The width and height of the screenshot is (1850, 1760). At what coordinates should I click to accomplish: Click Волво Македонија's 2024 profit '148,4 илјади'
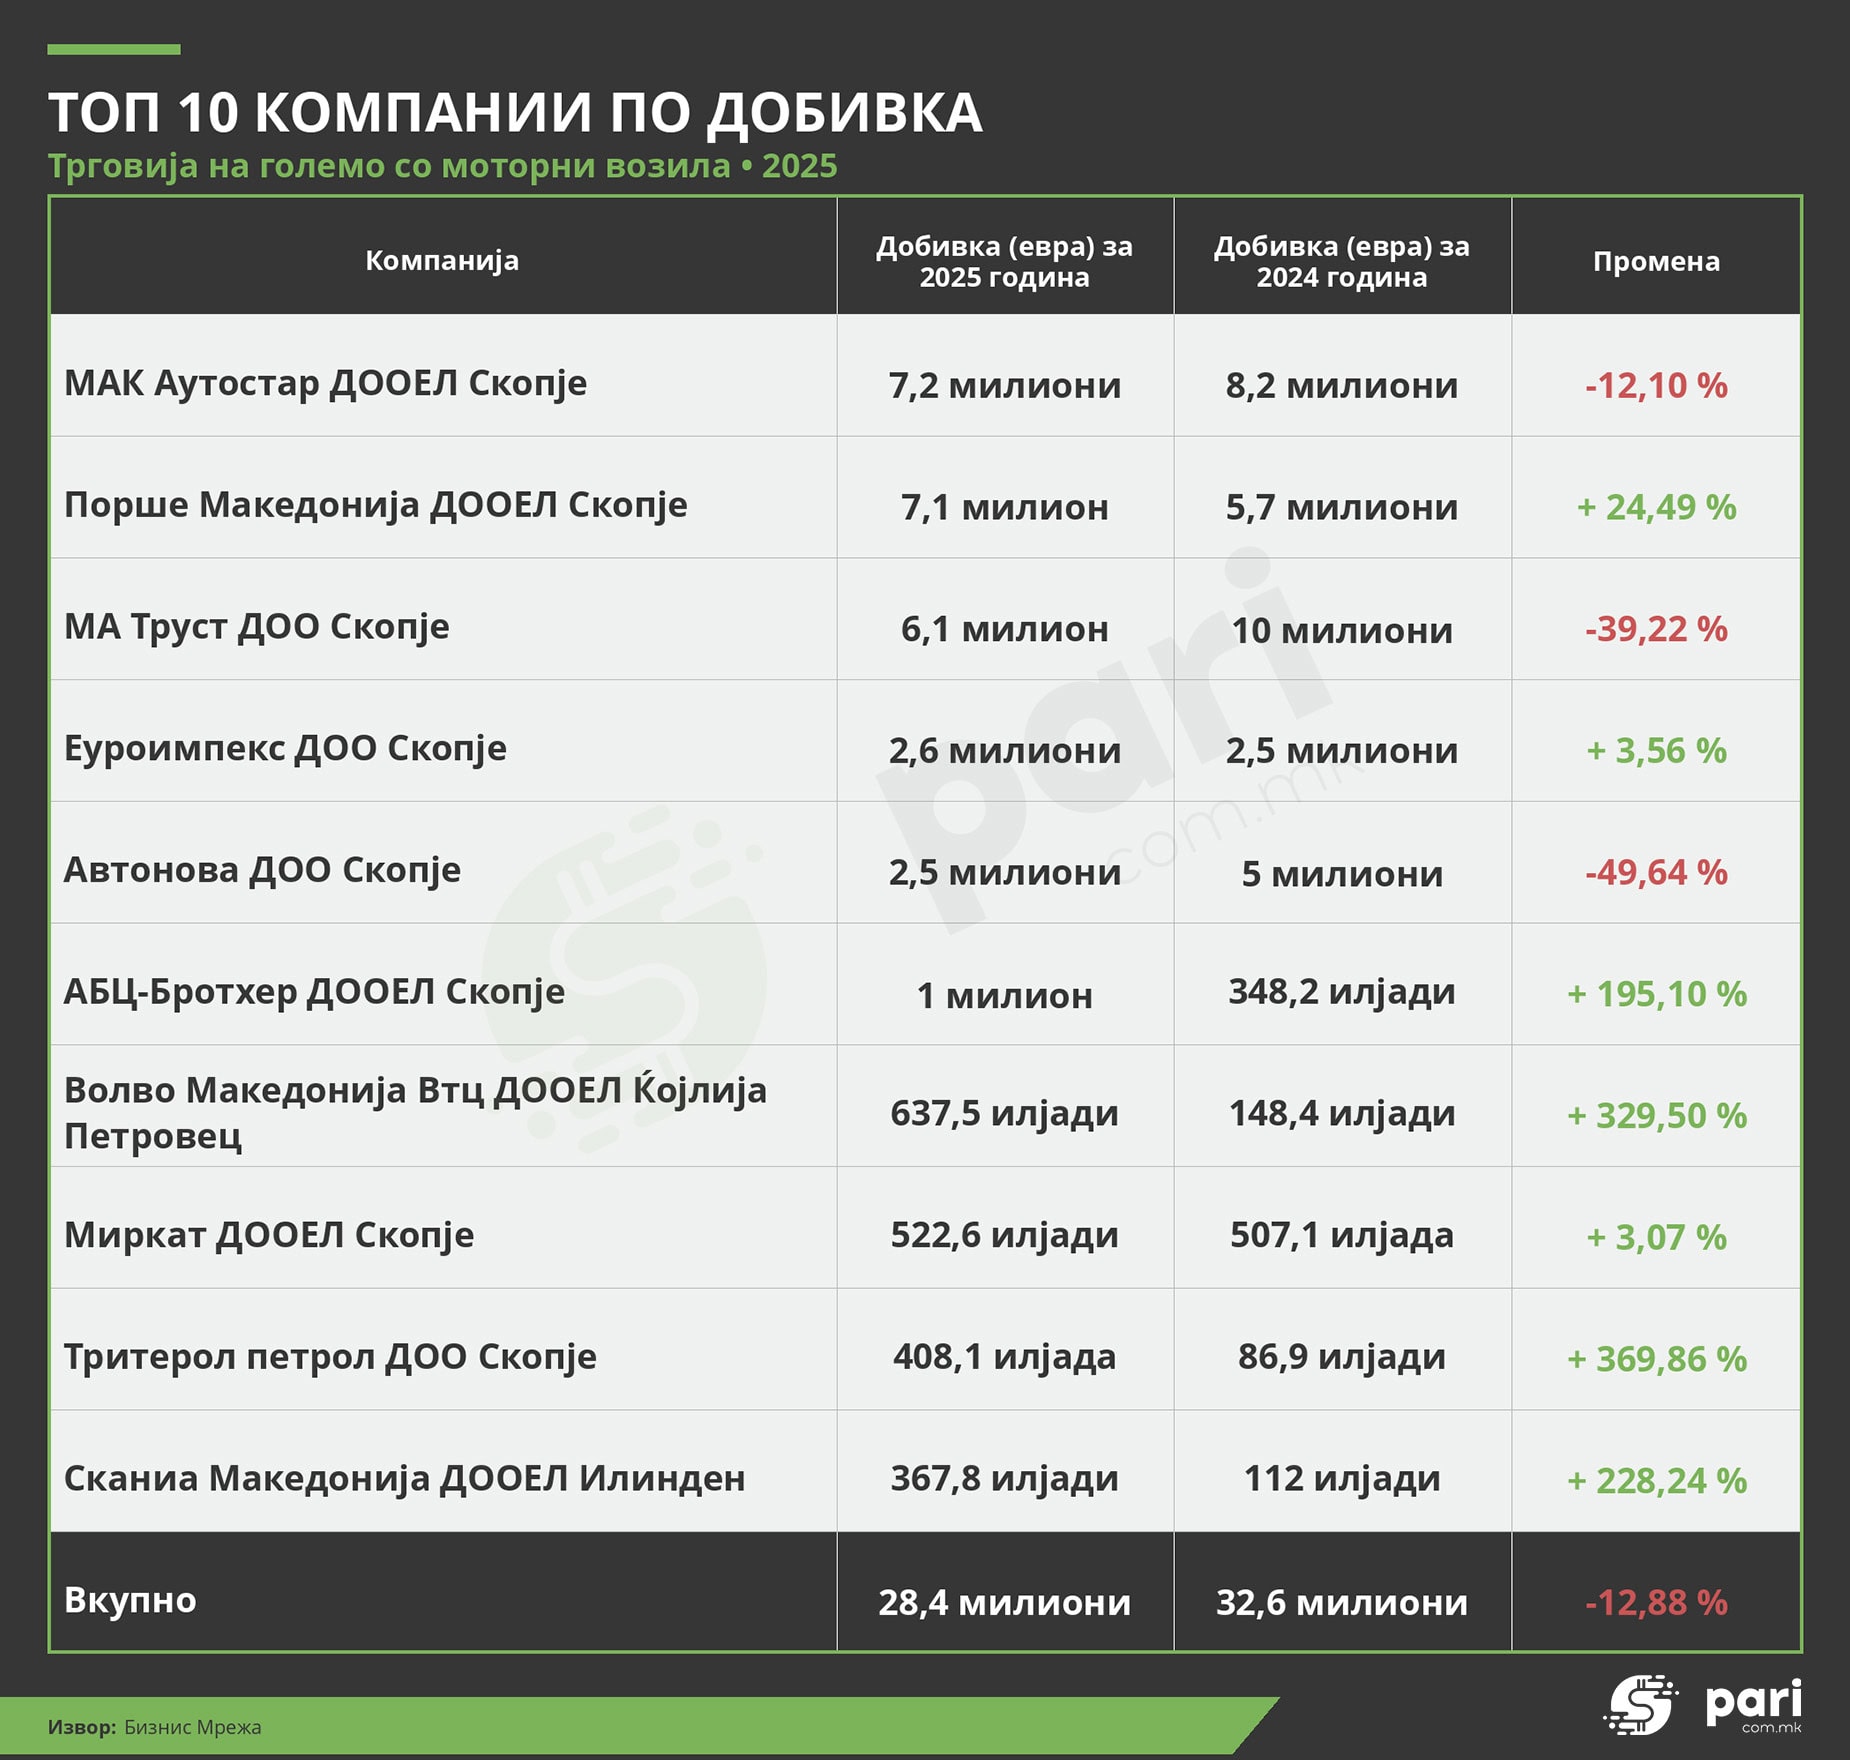[1342, 1113]
